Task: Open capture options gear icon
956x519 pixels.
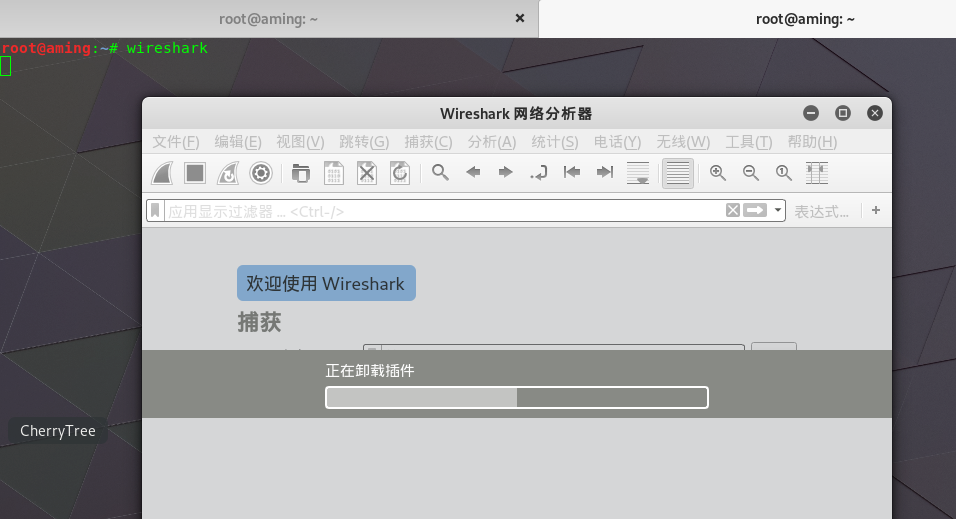Action: click(261, 173)
